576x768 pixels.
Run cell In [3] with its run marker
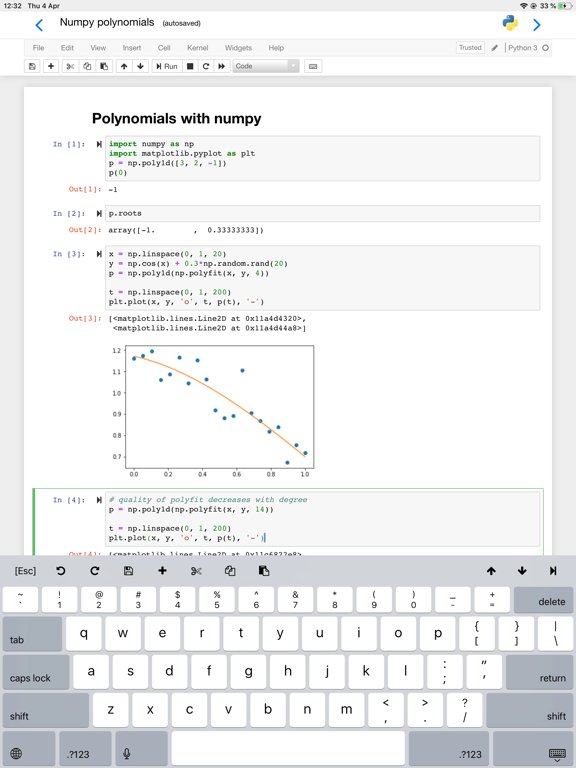(x=99, y=254)
